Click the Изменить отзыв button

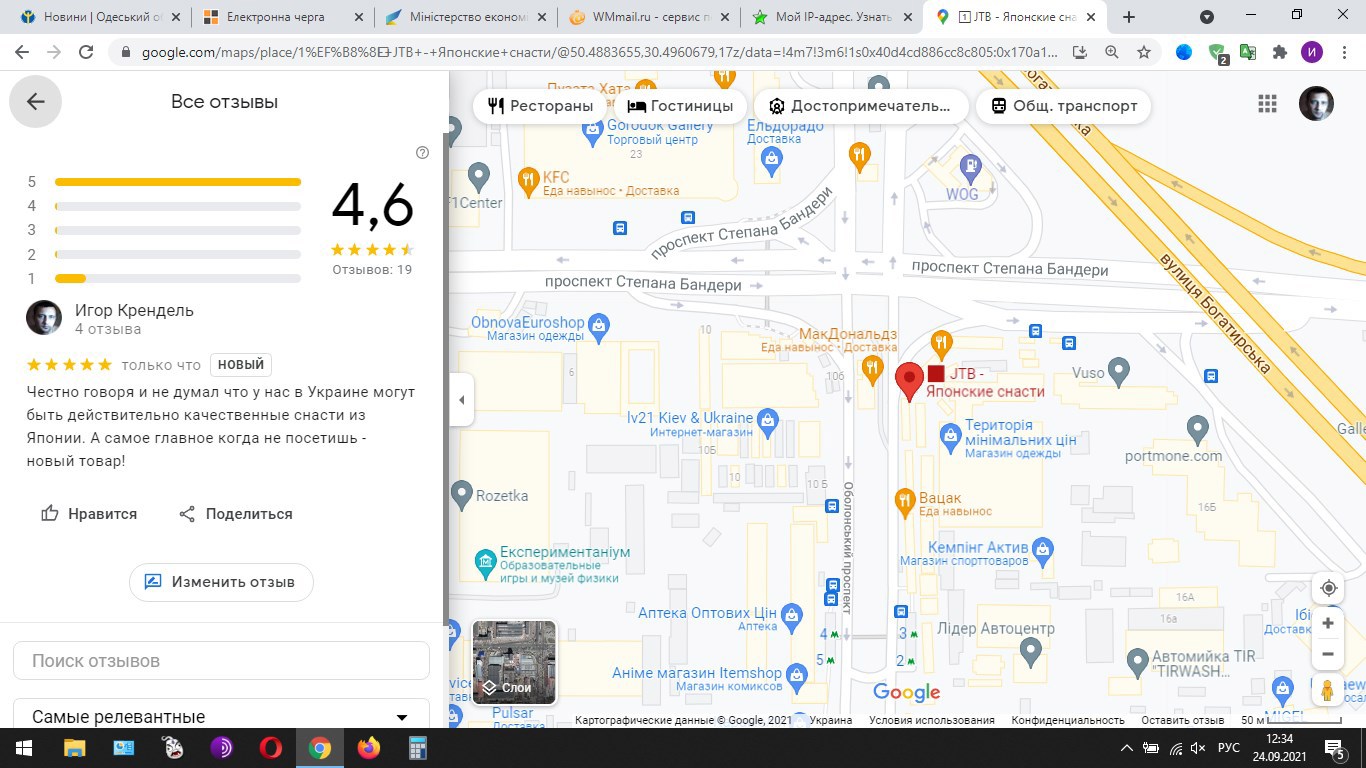(221, 582)
